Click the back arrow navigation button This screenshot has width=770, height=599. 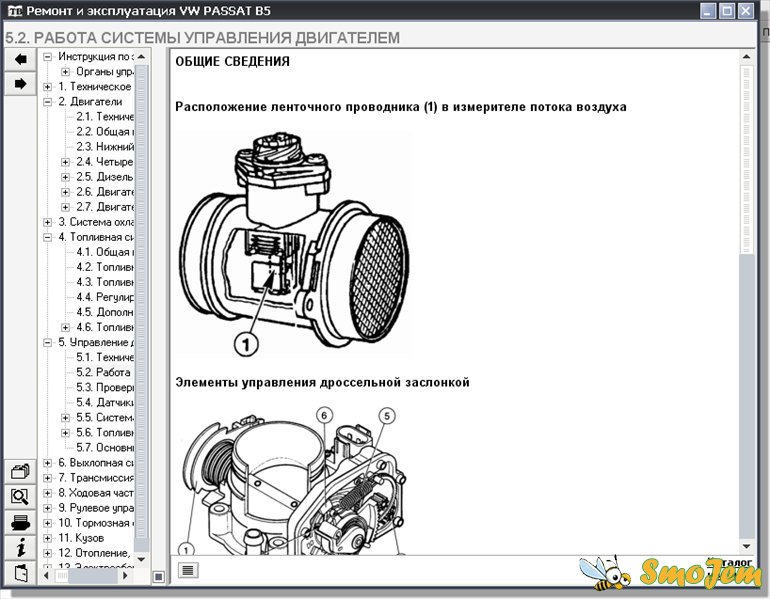(21, 60)
